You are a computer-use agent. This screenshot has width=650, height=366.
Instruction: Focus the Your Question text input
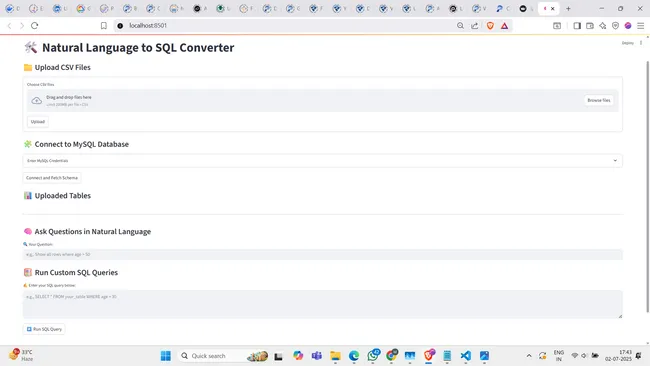point(323,255)
